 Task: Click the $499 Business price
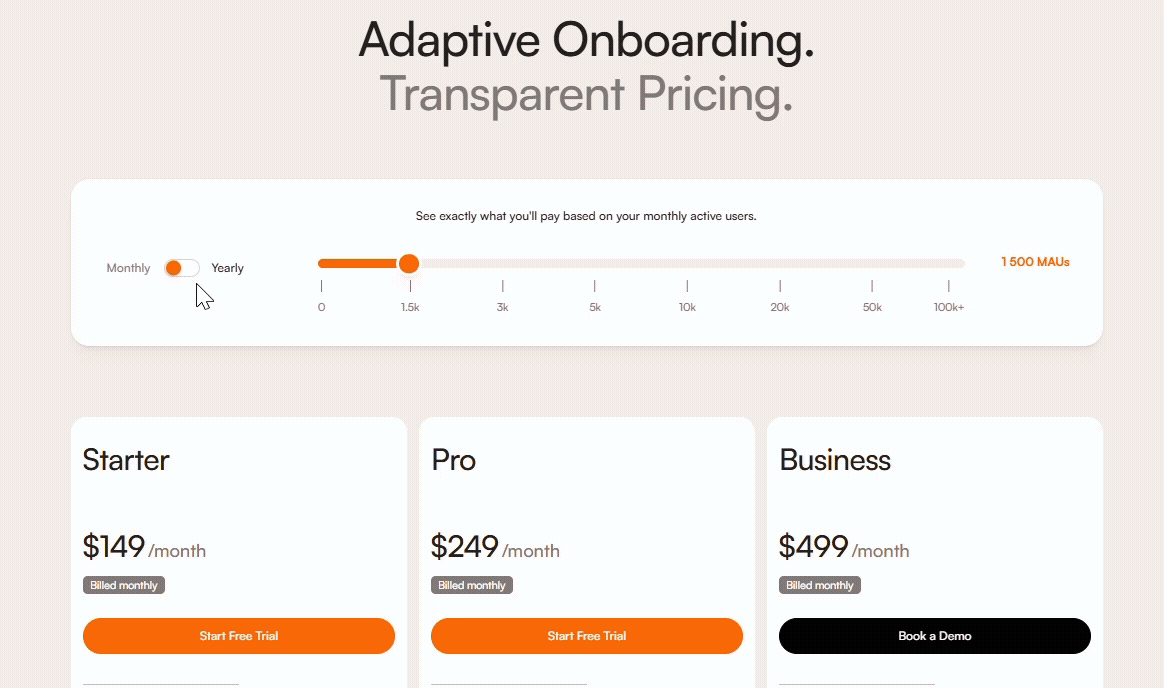tap(813, 547)
